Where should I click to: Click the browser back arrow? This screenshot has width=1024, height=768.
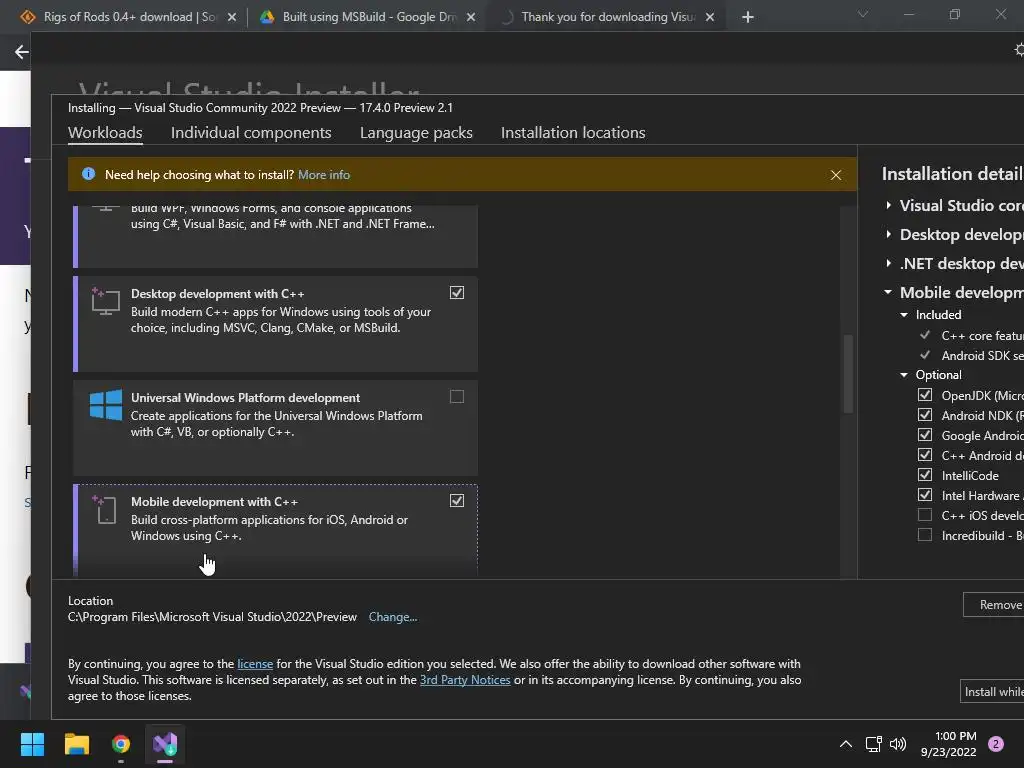(22, 52)
